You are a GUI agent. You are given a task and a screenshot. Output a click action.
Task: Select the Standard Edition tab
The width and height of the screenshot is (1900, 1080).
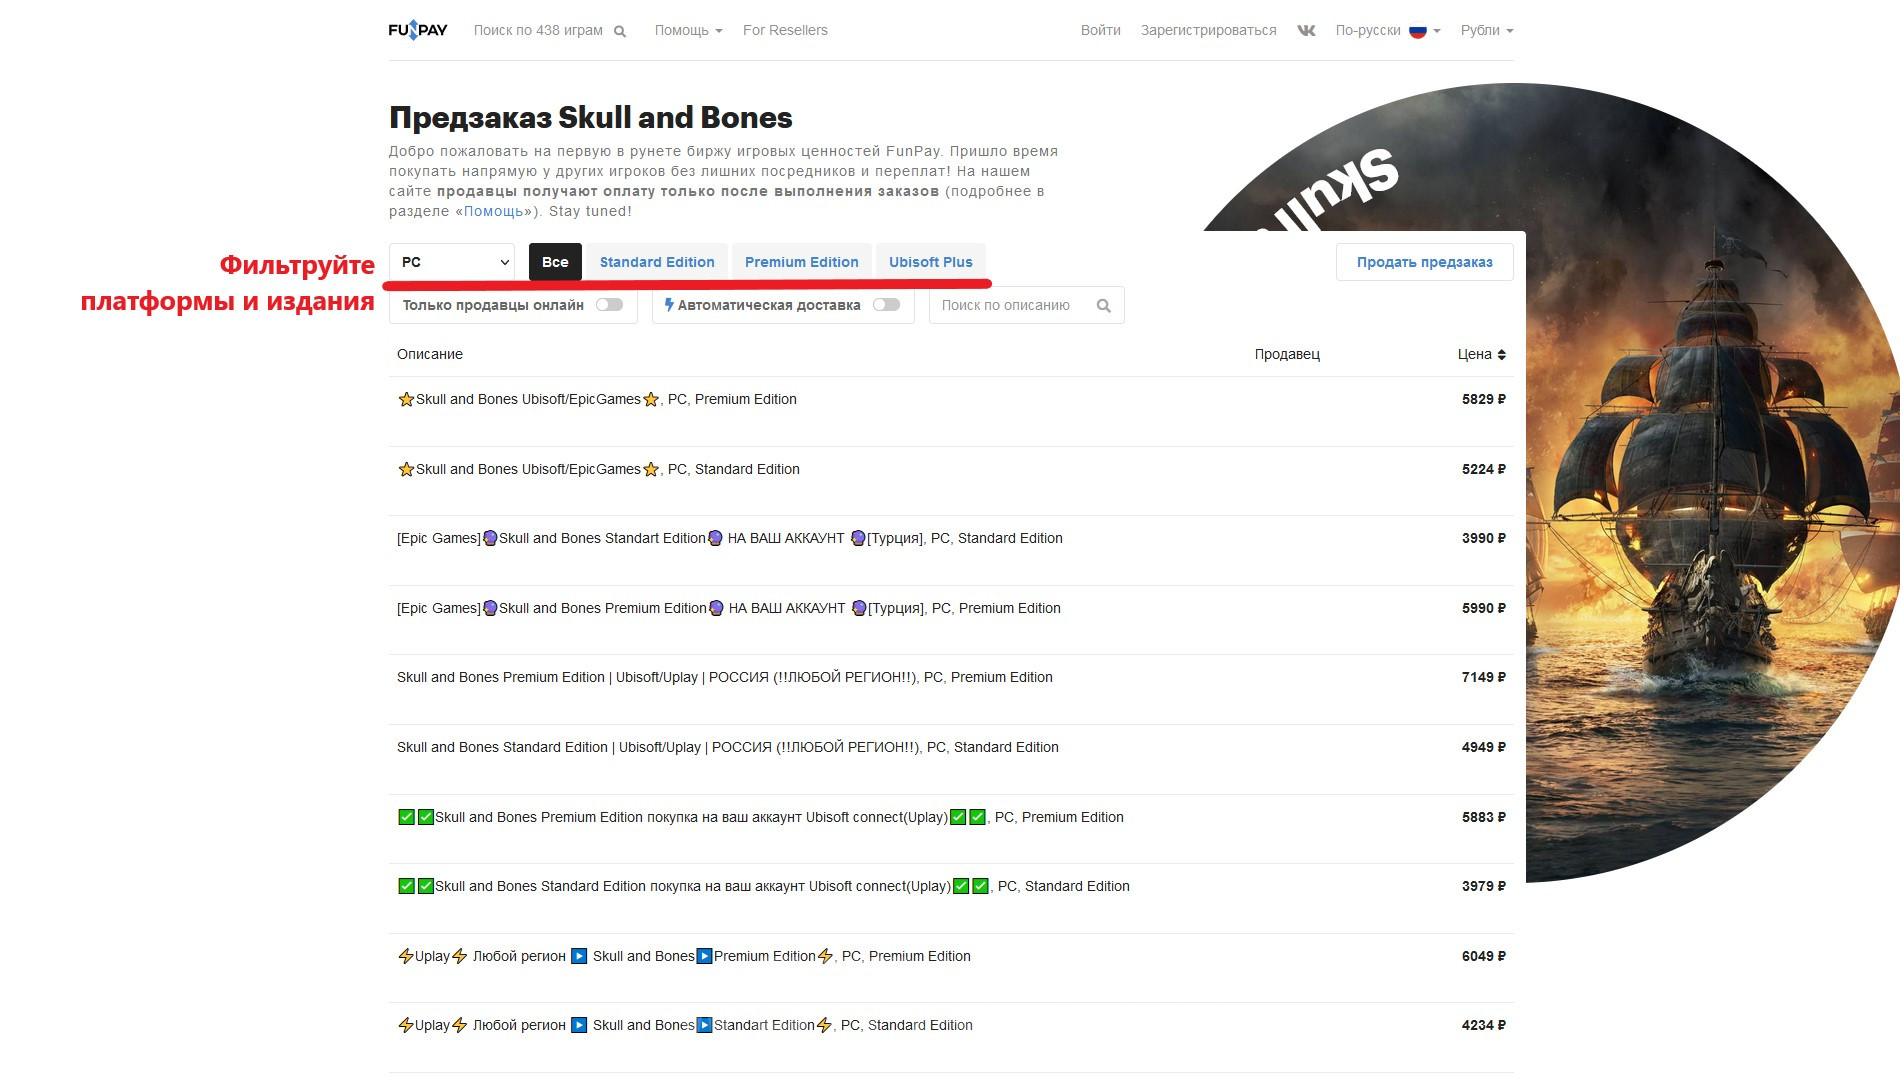[x=657, y=262]
